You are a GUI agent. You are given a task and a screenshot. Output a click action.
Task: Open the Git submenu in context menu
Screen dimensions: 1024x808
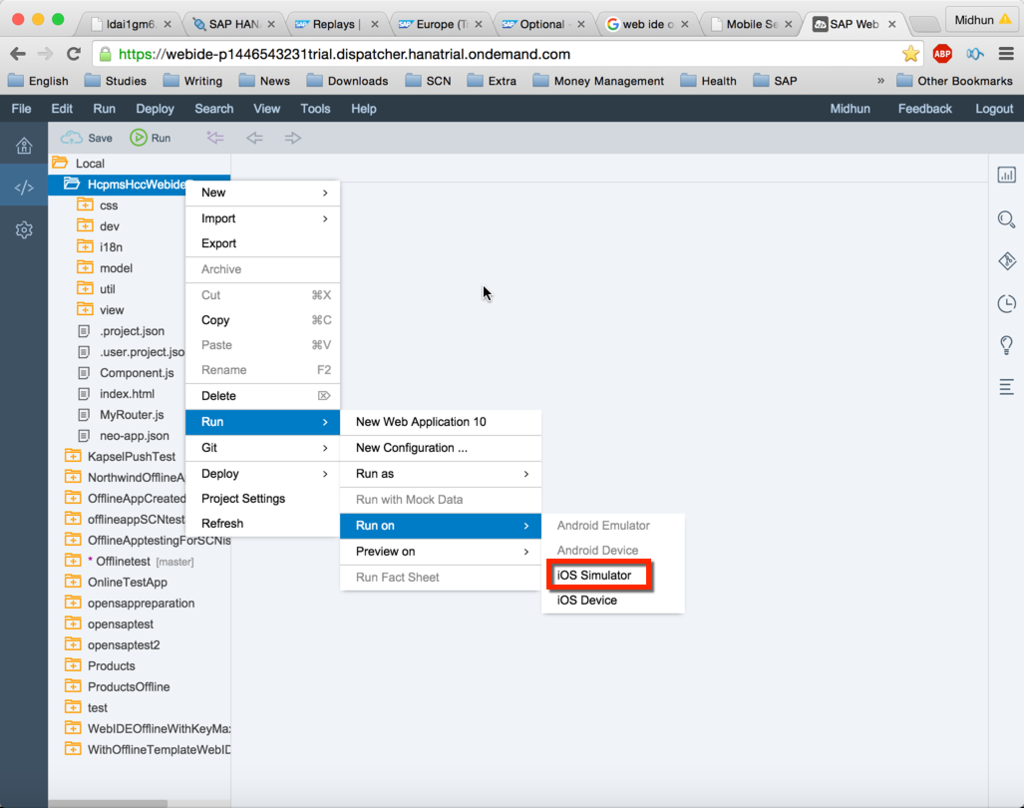coord(263,448)
